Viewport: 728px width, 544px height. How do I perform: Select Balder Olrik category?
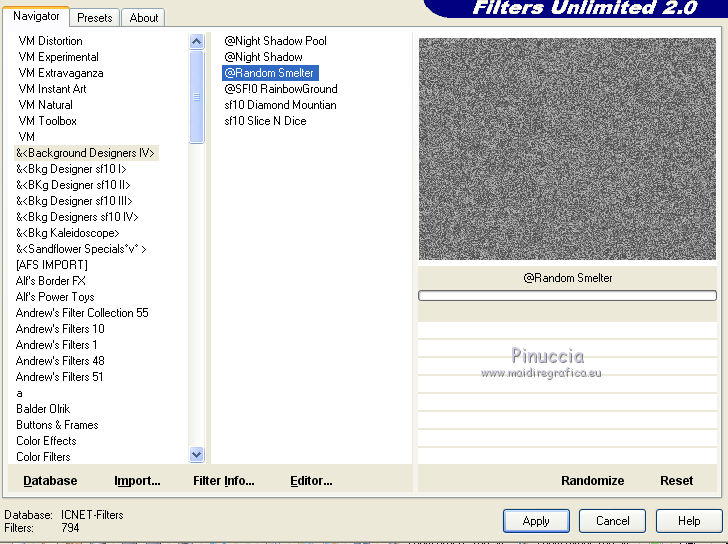point(43,409)
